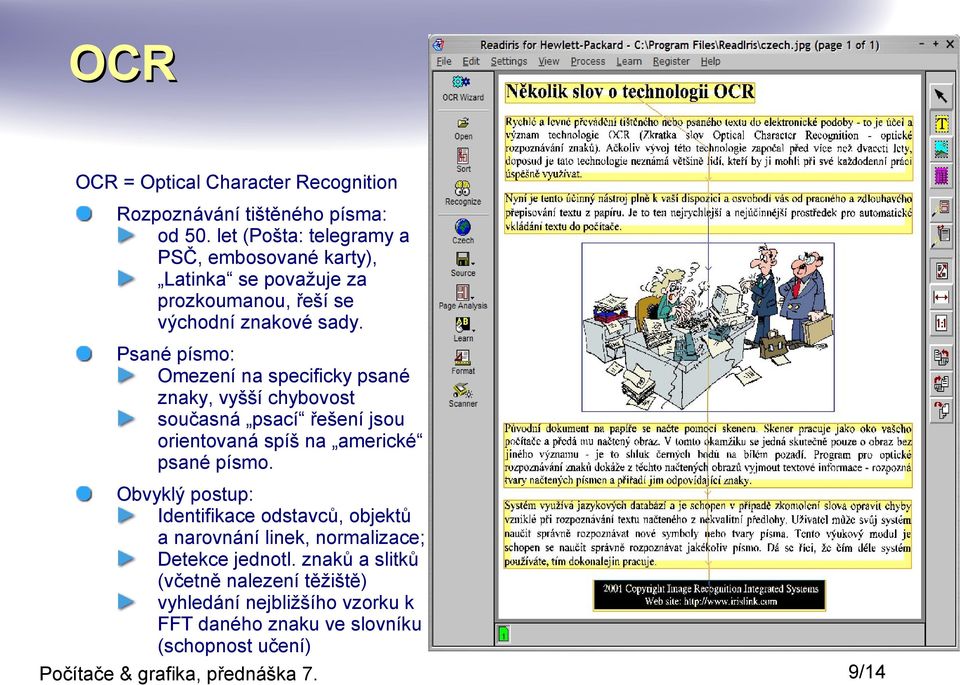Maximize the Readiris window with plus button
Screen dimensions: 960x685
(936, 44)
